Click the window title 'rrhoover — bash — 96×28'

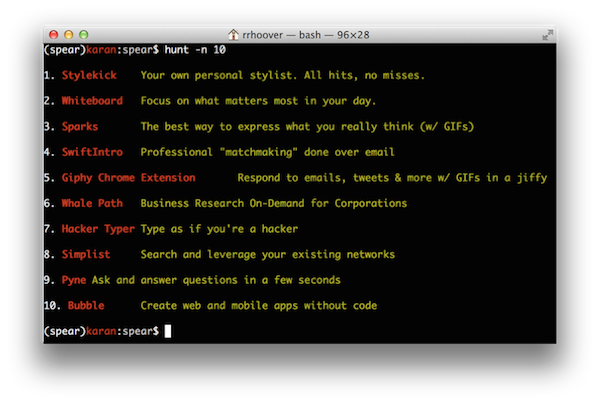tap(306, 35)
